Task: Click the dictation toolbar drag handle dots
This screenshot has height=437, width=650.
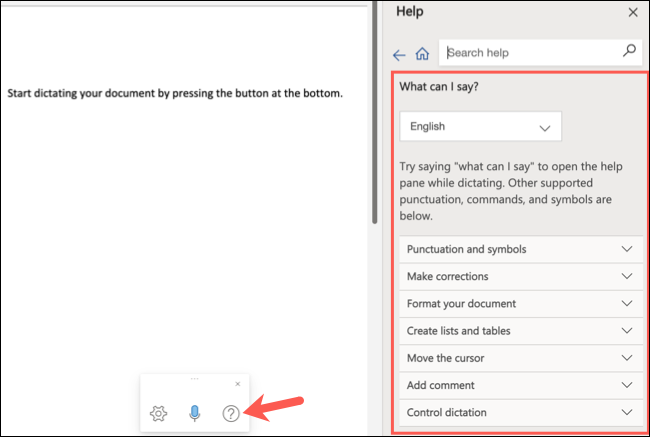Action: point(194,380)
